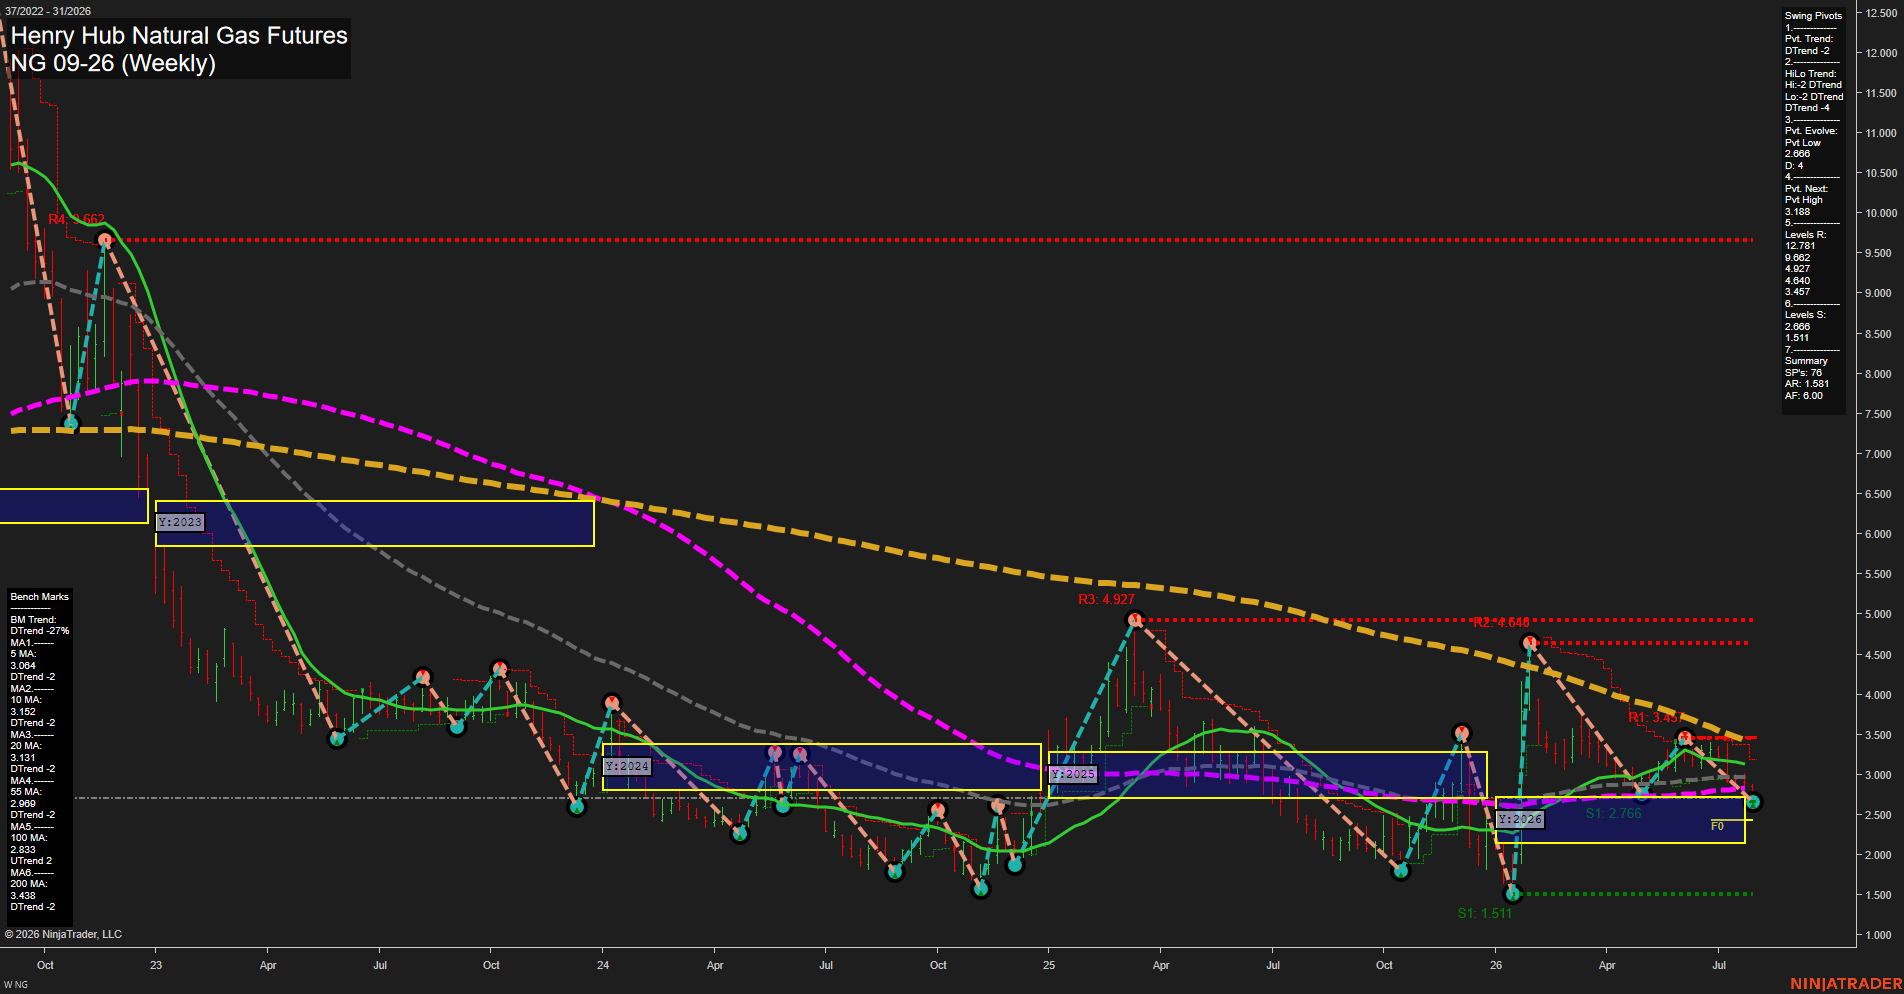The width and height of the screenshot is (1904, 994).
Task: Click the 100 MA: label
Action: pos(28,838)
